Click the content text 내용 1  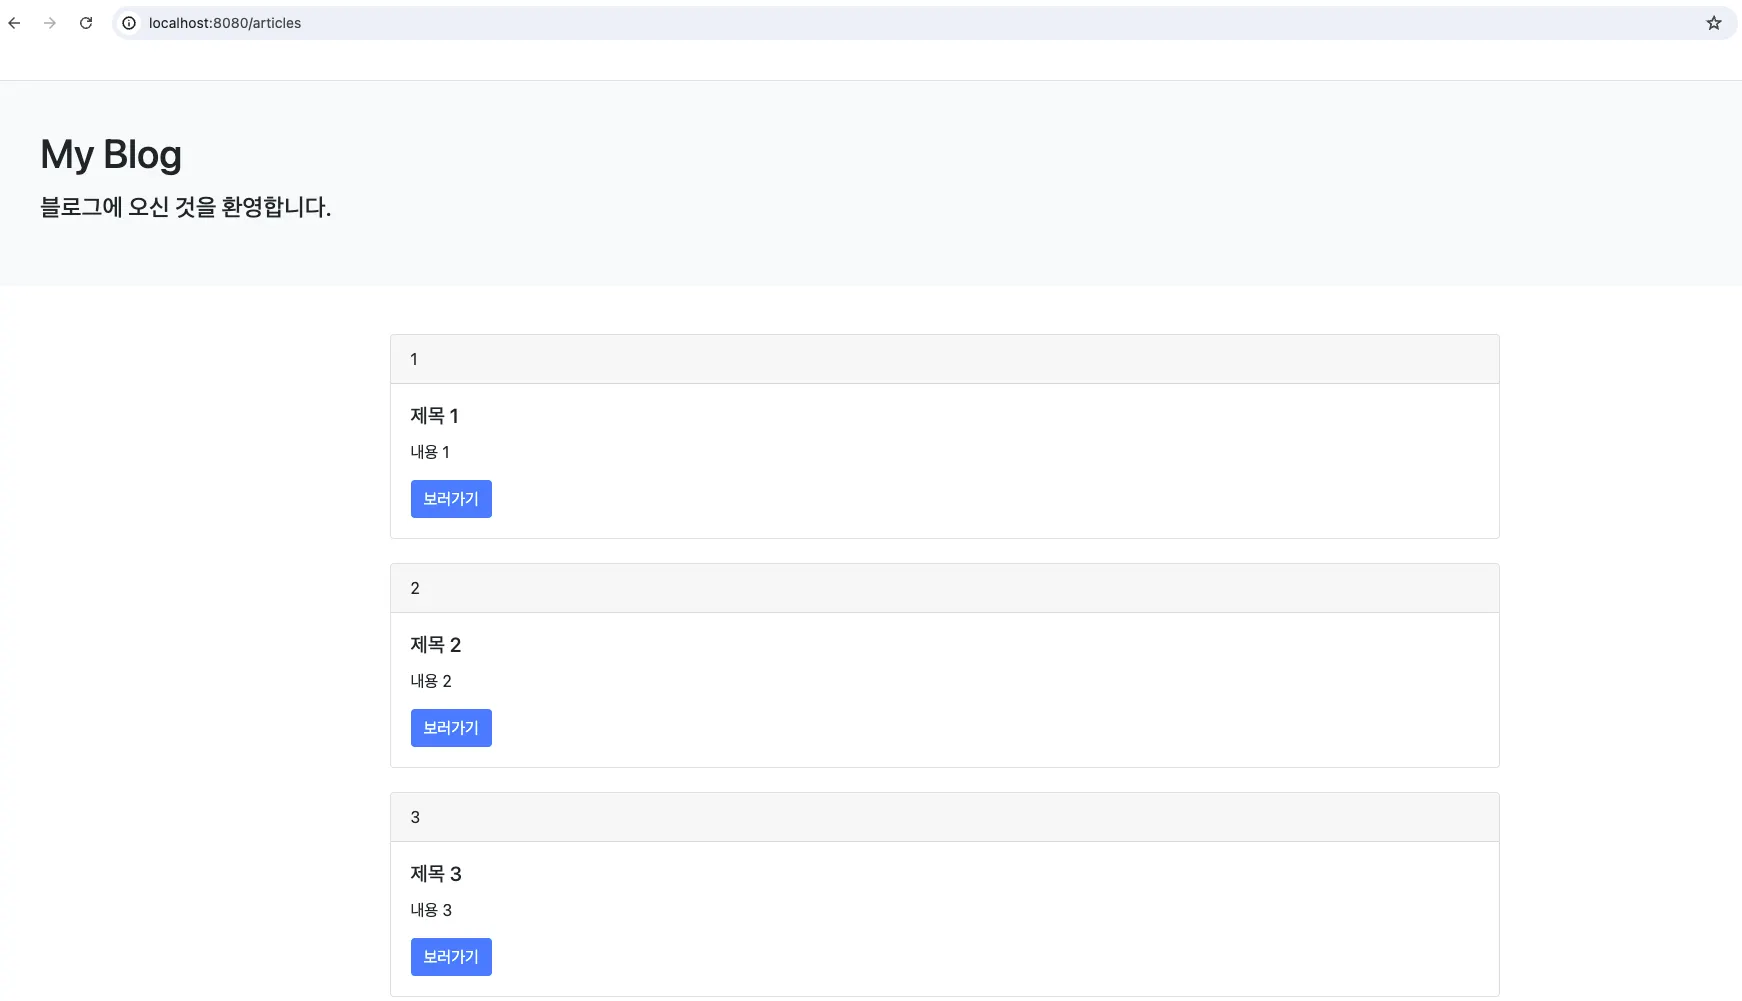(430, 452)
